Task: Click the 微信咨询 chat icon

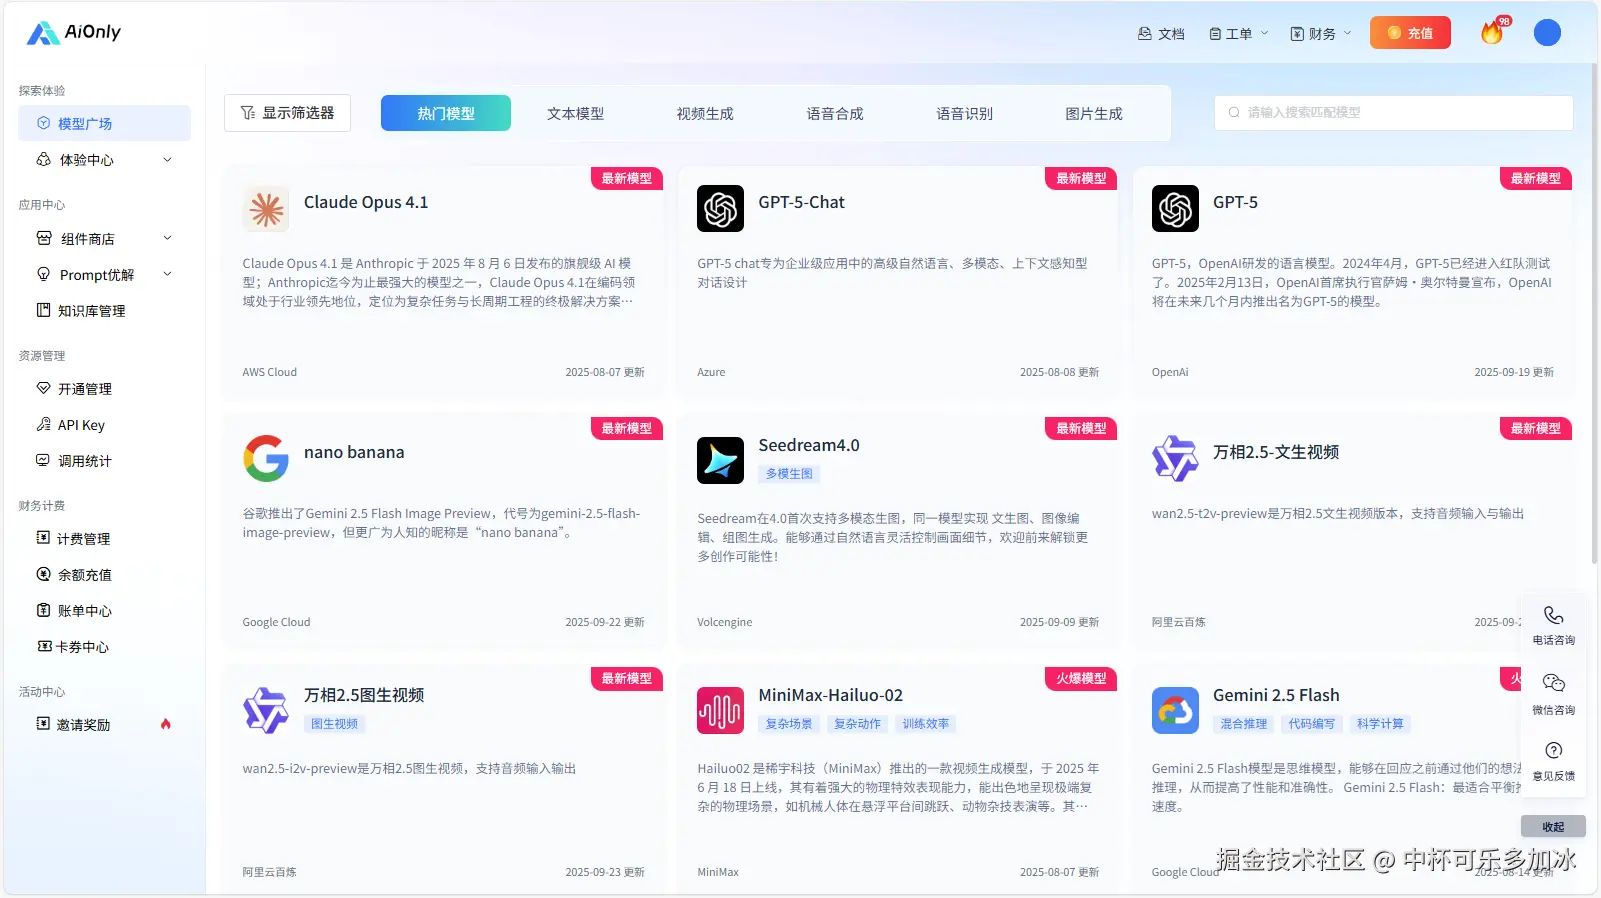Action: (1553, 684)
